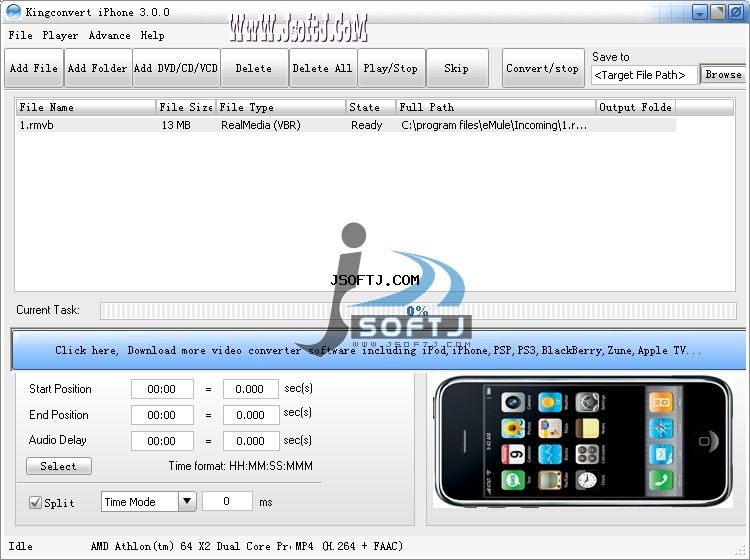The image size is (750, 560).
Task: Start conversion with Convert/stop button
Action: [x=543, y=68]
